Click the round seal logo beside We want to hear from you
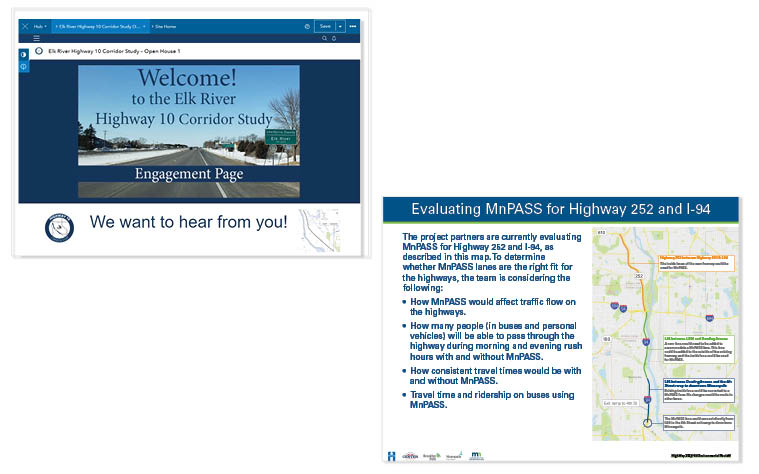 (x=60, y=228)
